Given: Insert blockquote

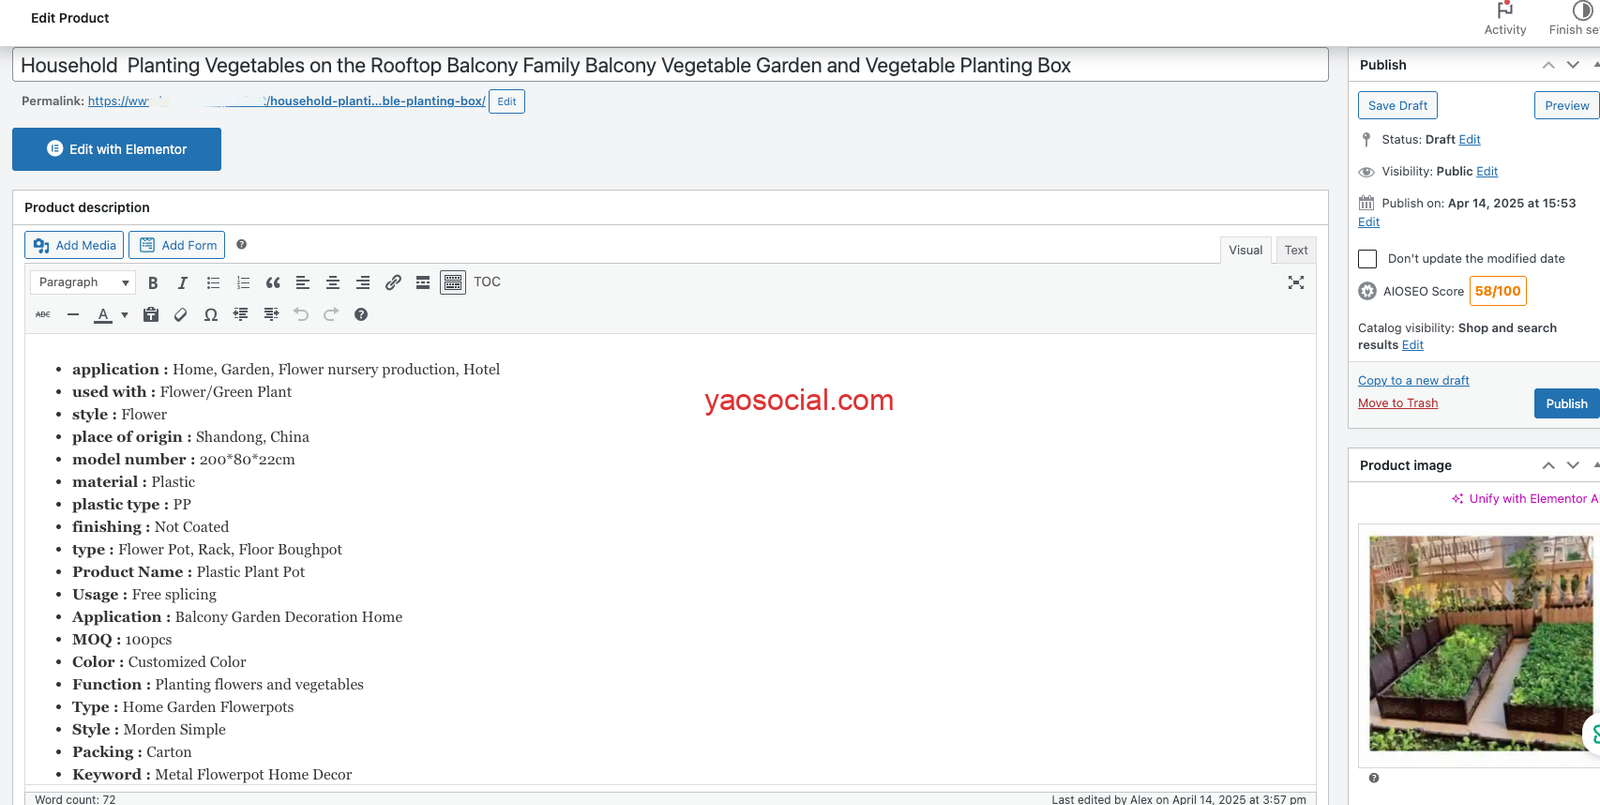Looking at the screenshot, I should click(273, 283).
